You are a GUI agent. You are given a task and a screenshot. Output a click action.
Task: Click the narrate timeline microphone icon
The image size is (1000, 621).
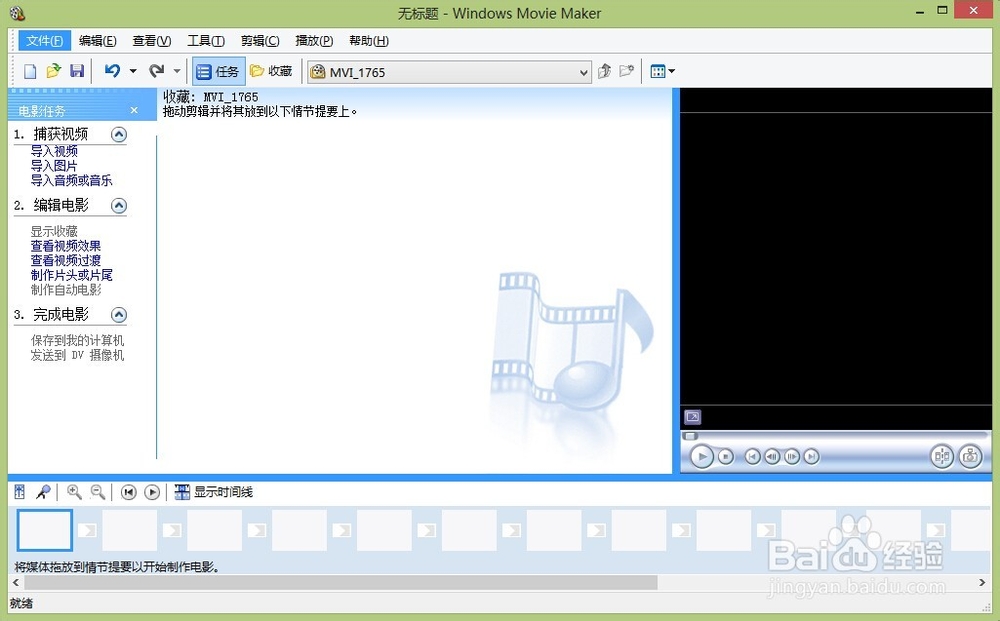coord(43,492)
